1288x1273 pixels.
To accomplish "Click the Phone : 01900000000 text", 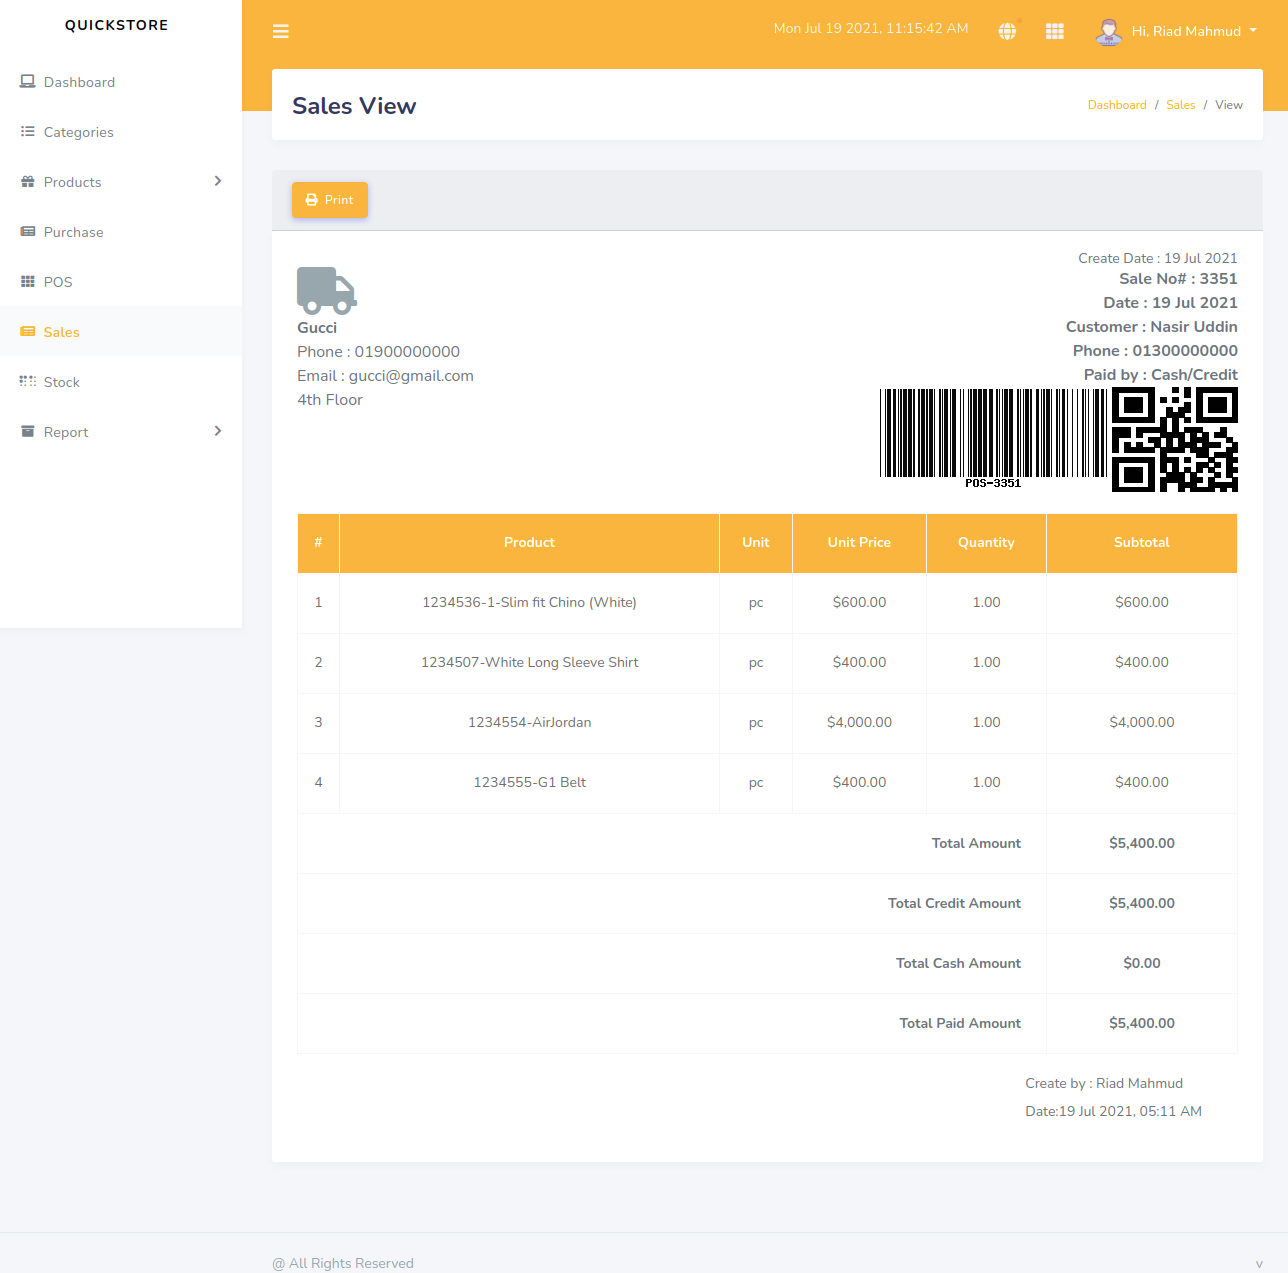I will [378, 352].
